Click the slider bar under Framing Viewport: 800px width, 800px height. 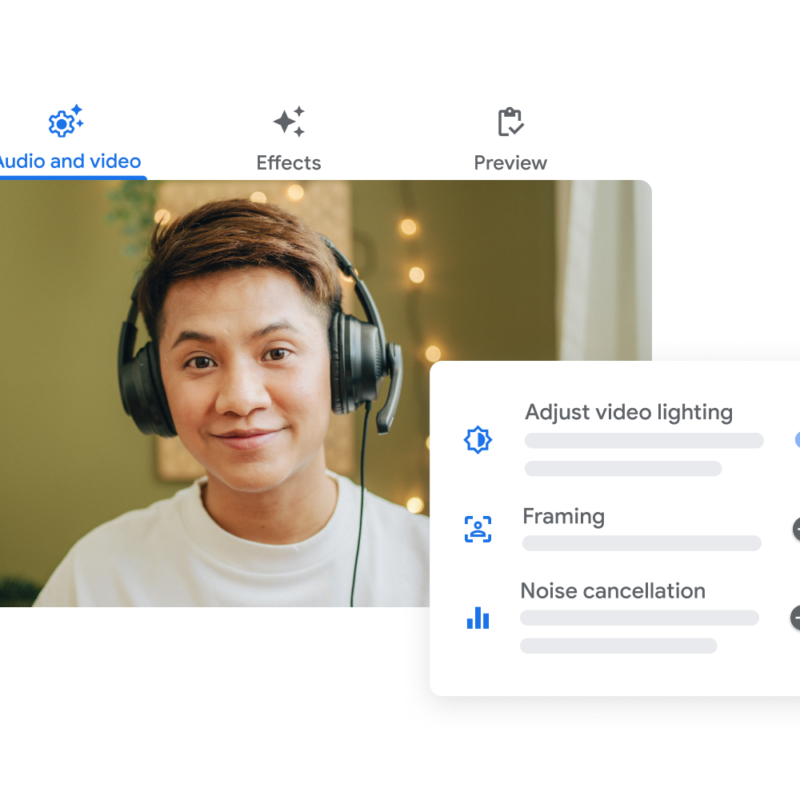[x=640, y=544]
